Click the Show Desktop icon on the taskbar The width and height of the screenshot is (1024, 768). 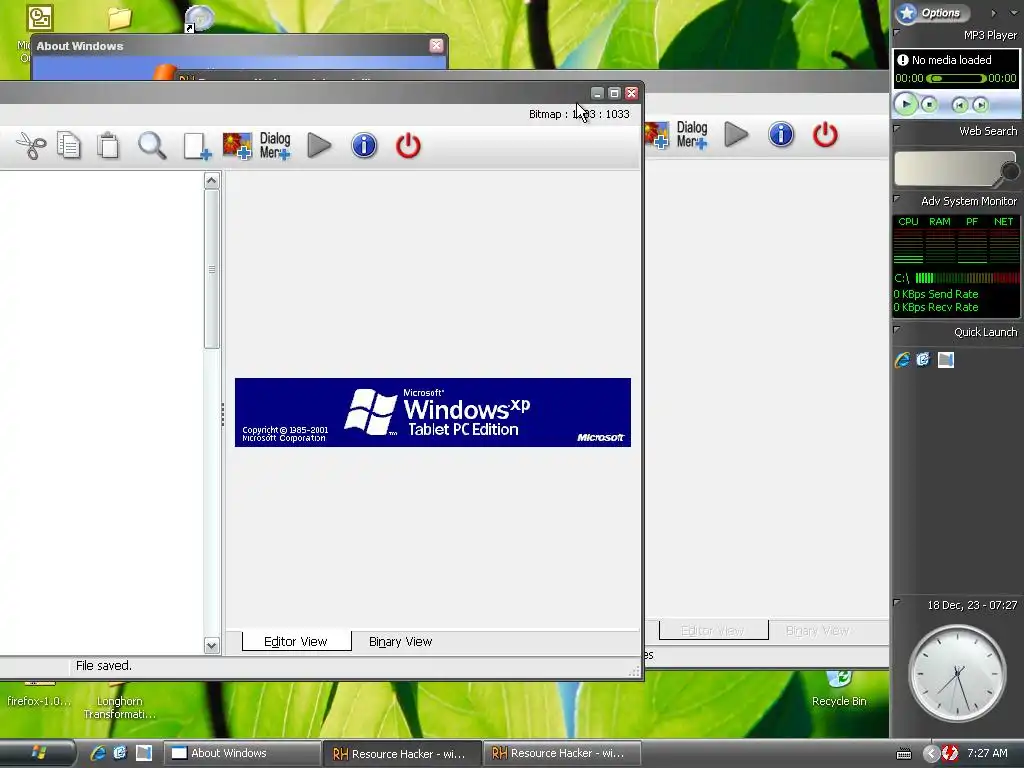tap(144, 753)
